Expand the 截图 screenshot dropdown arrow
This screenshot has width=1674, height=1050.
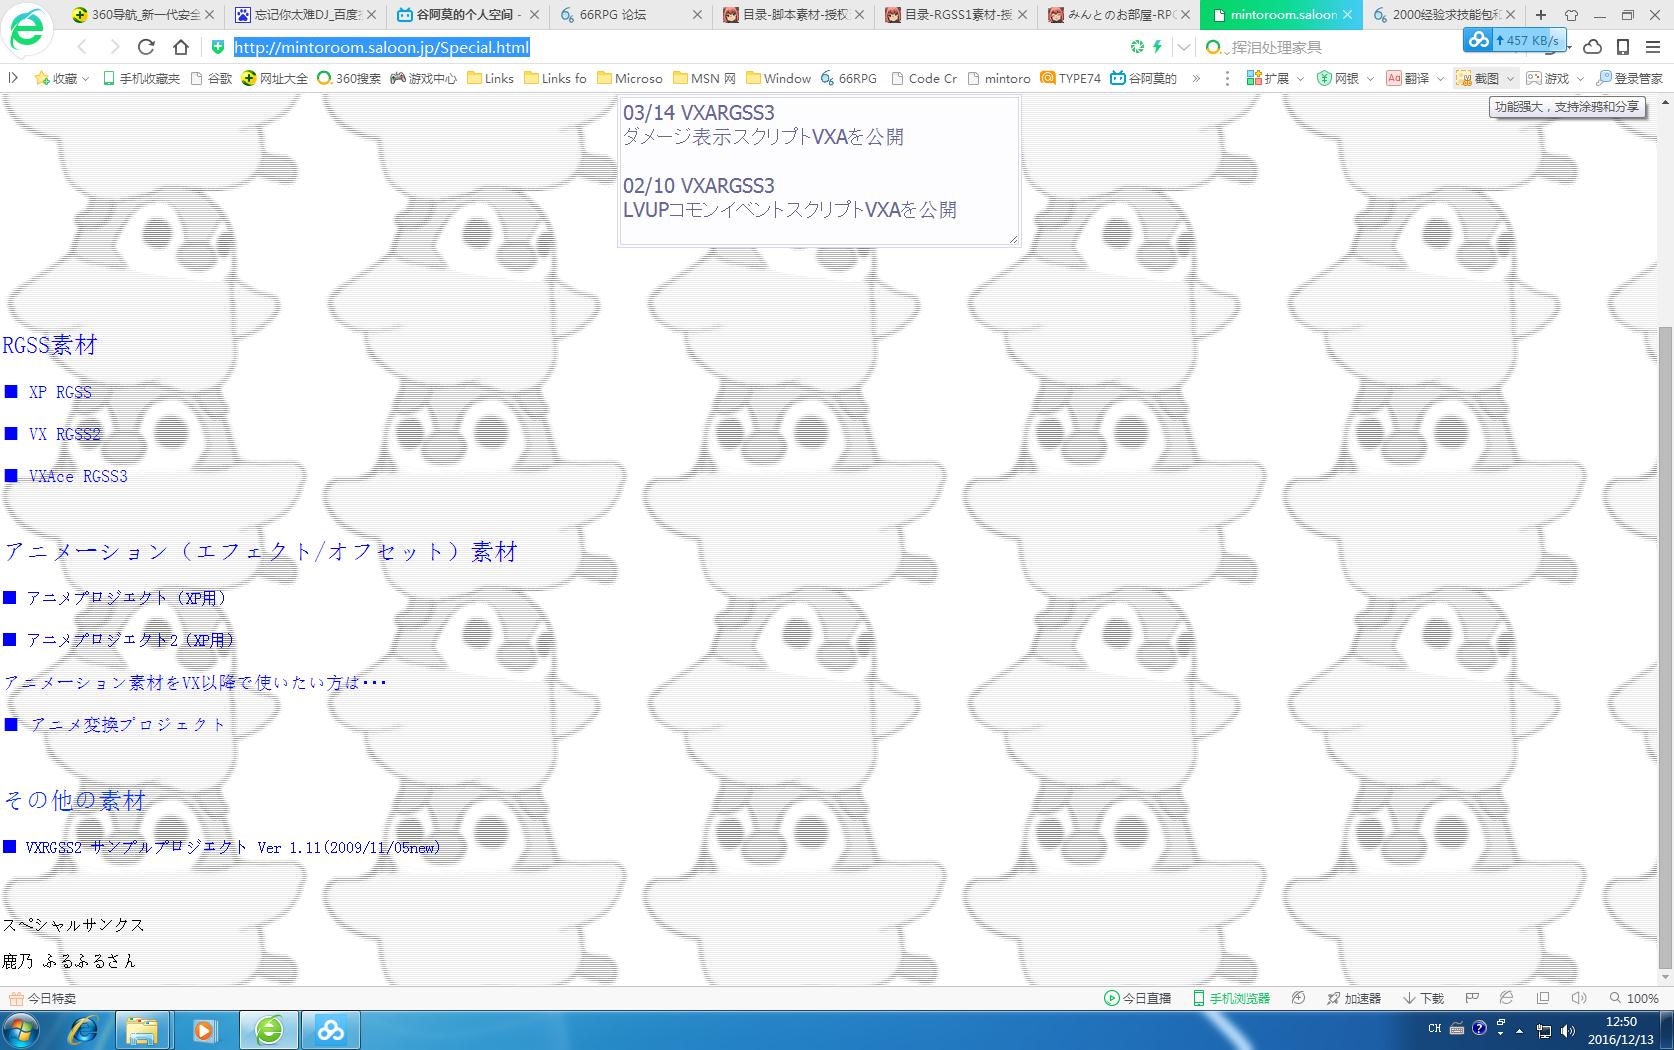tap(1510, 78)
